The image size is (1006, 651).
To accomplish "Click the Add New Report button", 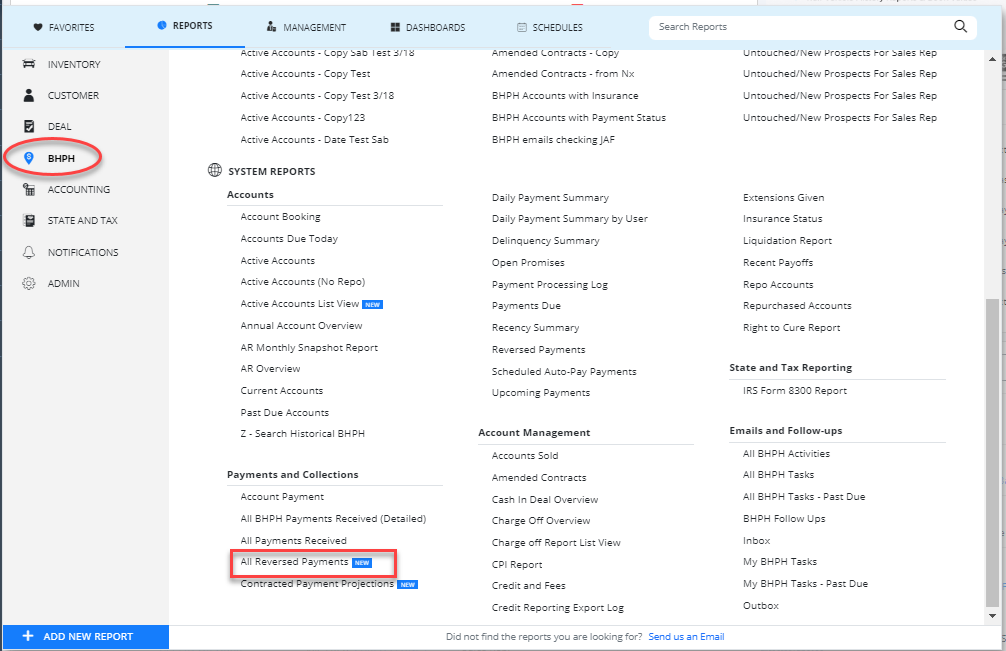I will click(86, 637).
